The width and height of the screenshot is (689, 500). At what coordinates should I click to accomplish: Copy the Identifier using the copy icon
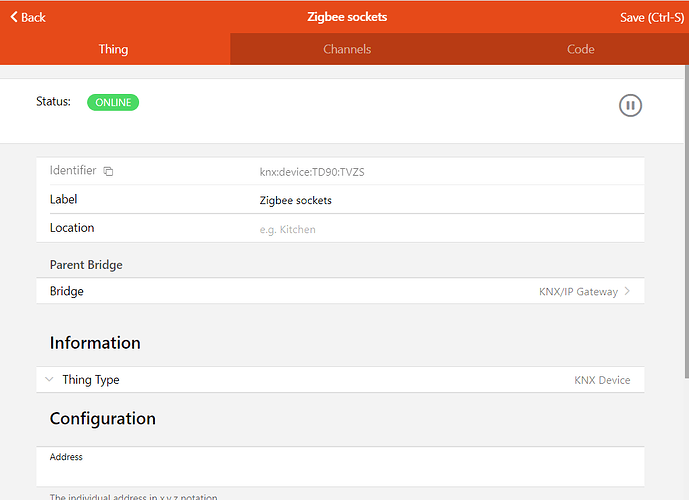click(108, 172)
